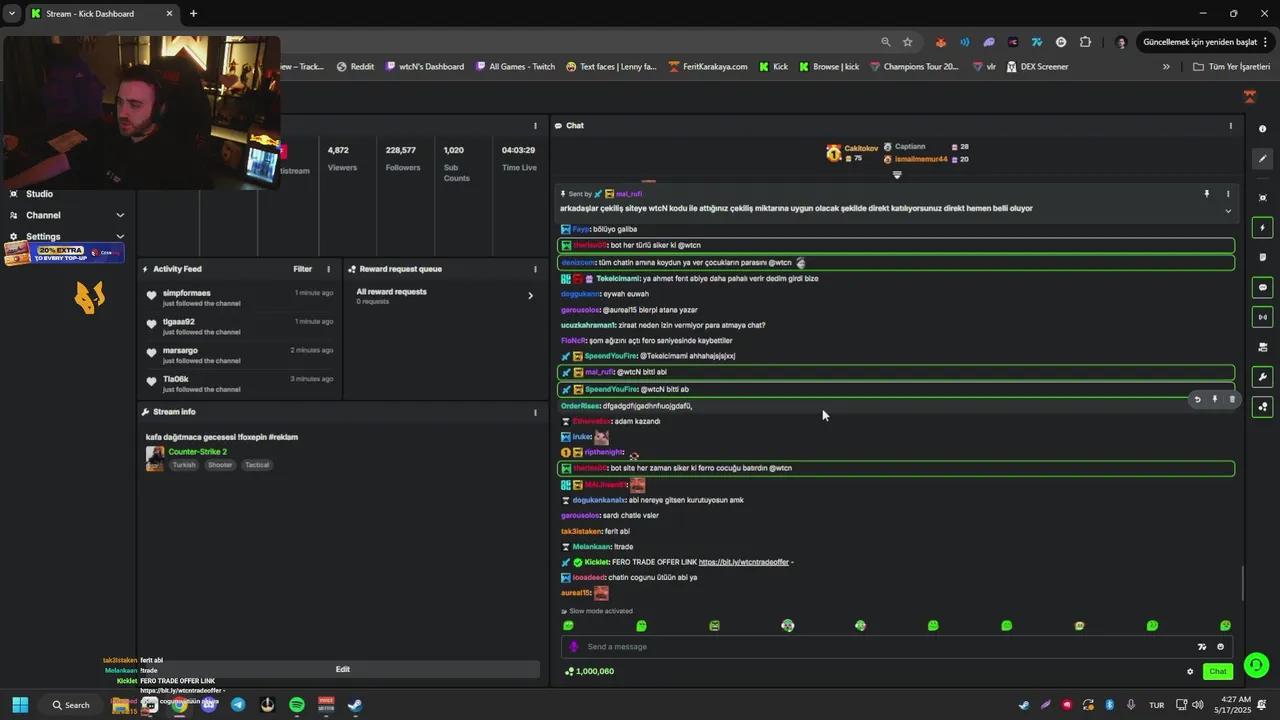This screenshot has height=720, width=1280.
Task: Open Telegram from the taskbar
Action: tap(238, 705)
